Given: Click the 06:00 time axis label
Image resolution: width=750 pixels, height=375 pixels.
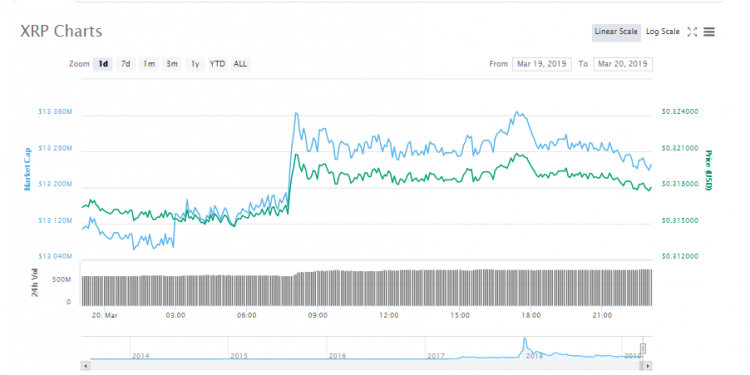Looking at the screenshot, I should click(247, 315).
